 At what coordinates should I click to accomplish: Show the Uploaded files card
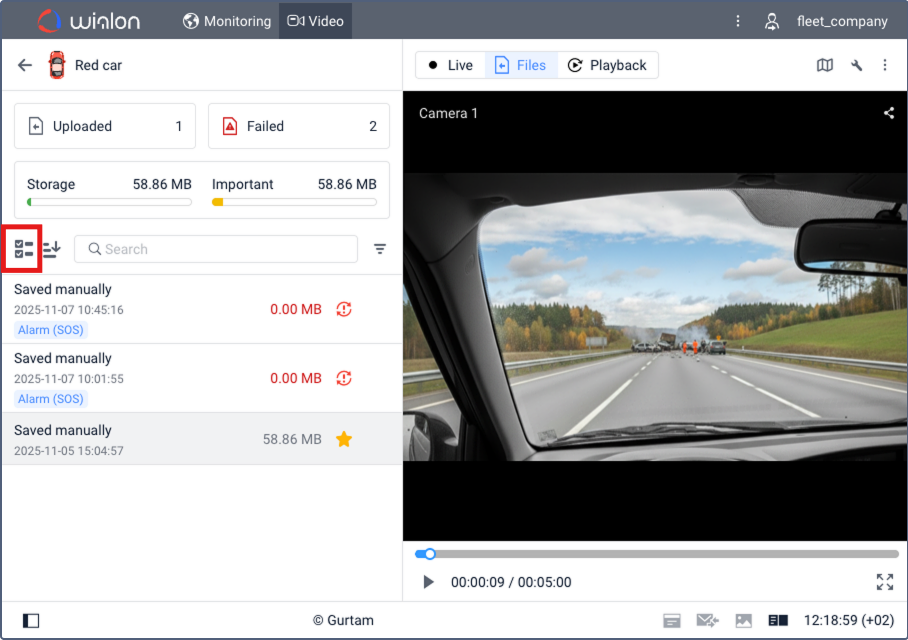(105, 126)
